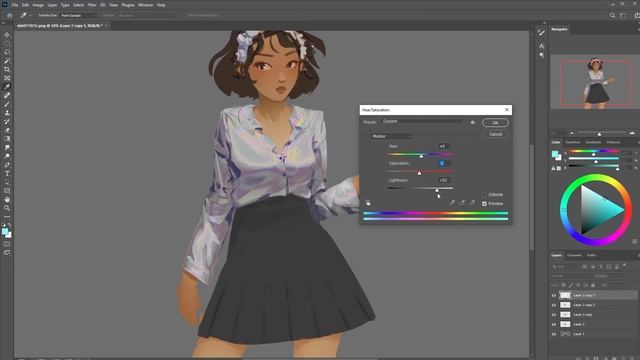Select the History Brush tool
The image size is (640, 360).
click(x=7, y=122)
